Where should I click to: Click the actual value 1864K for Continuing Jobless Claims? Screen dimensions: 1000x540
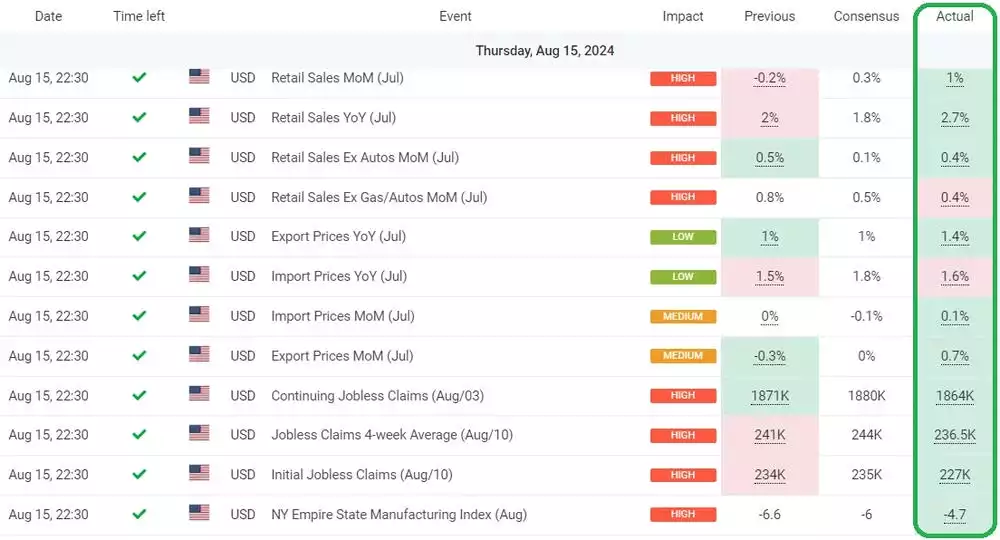pos(954,396)
